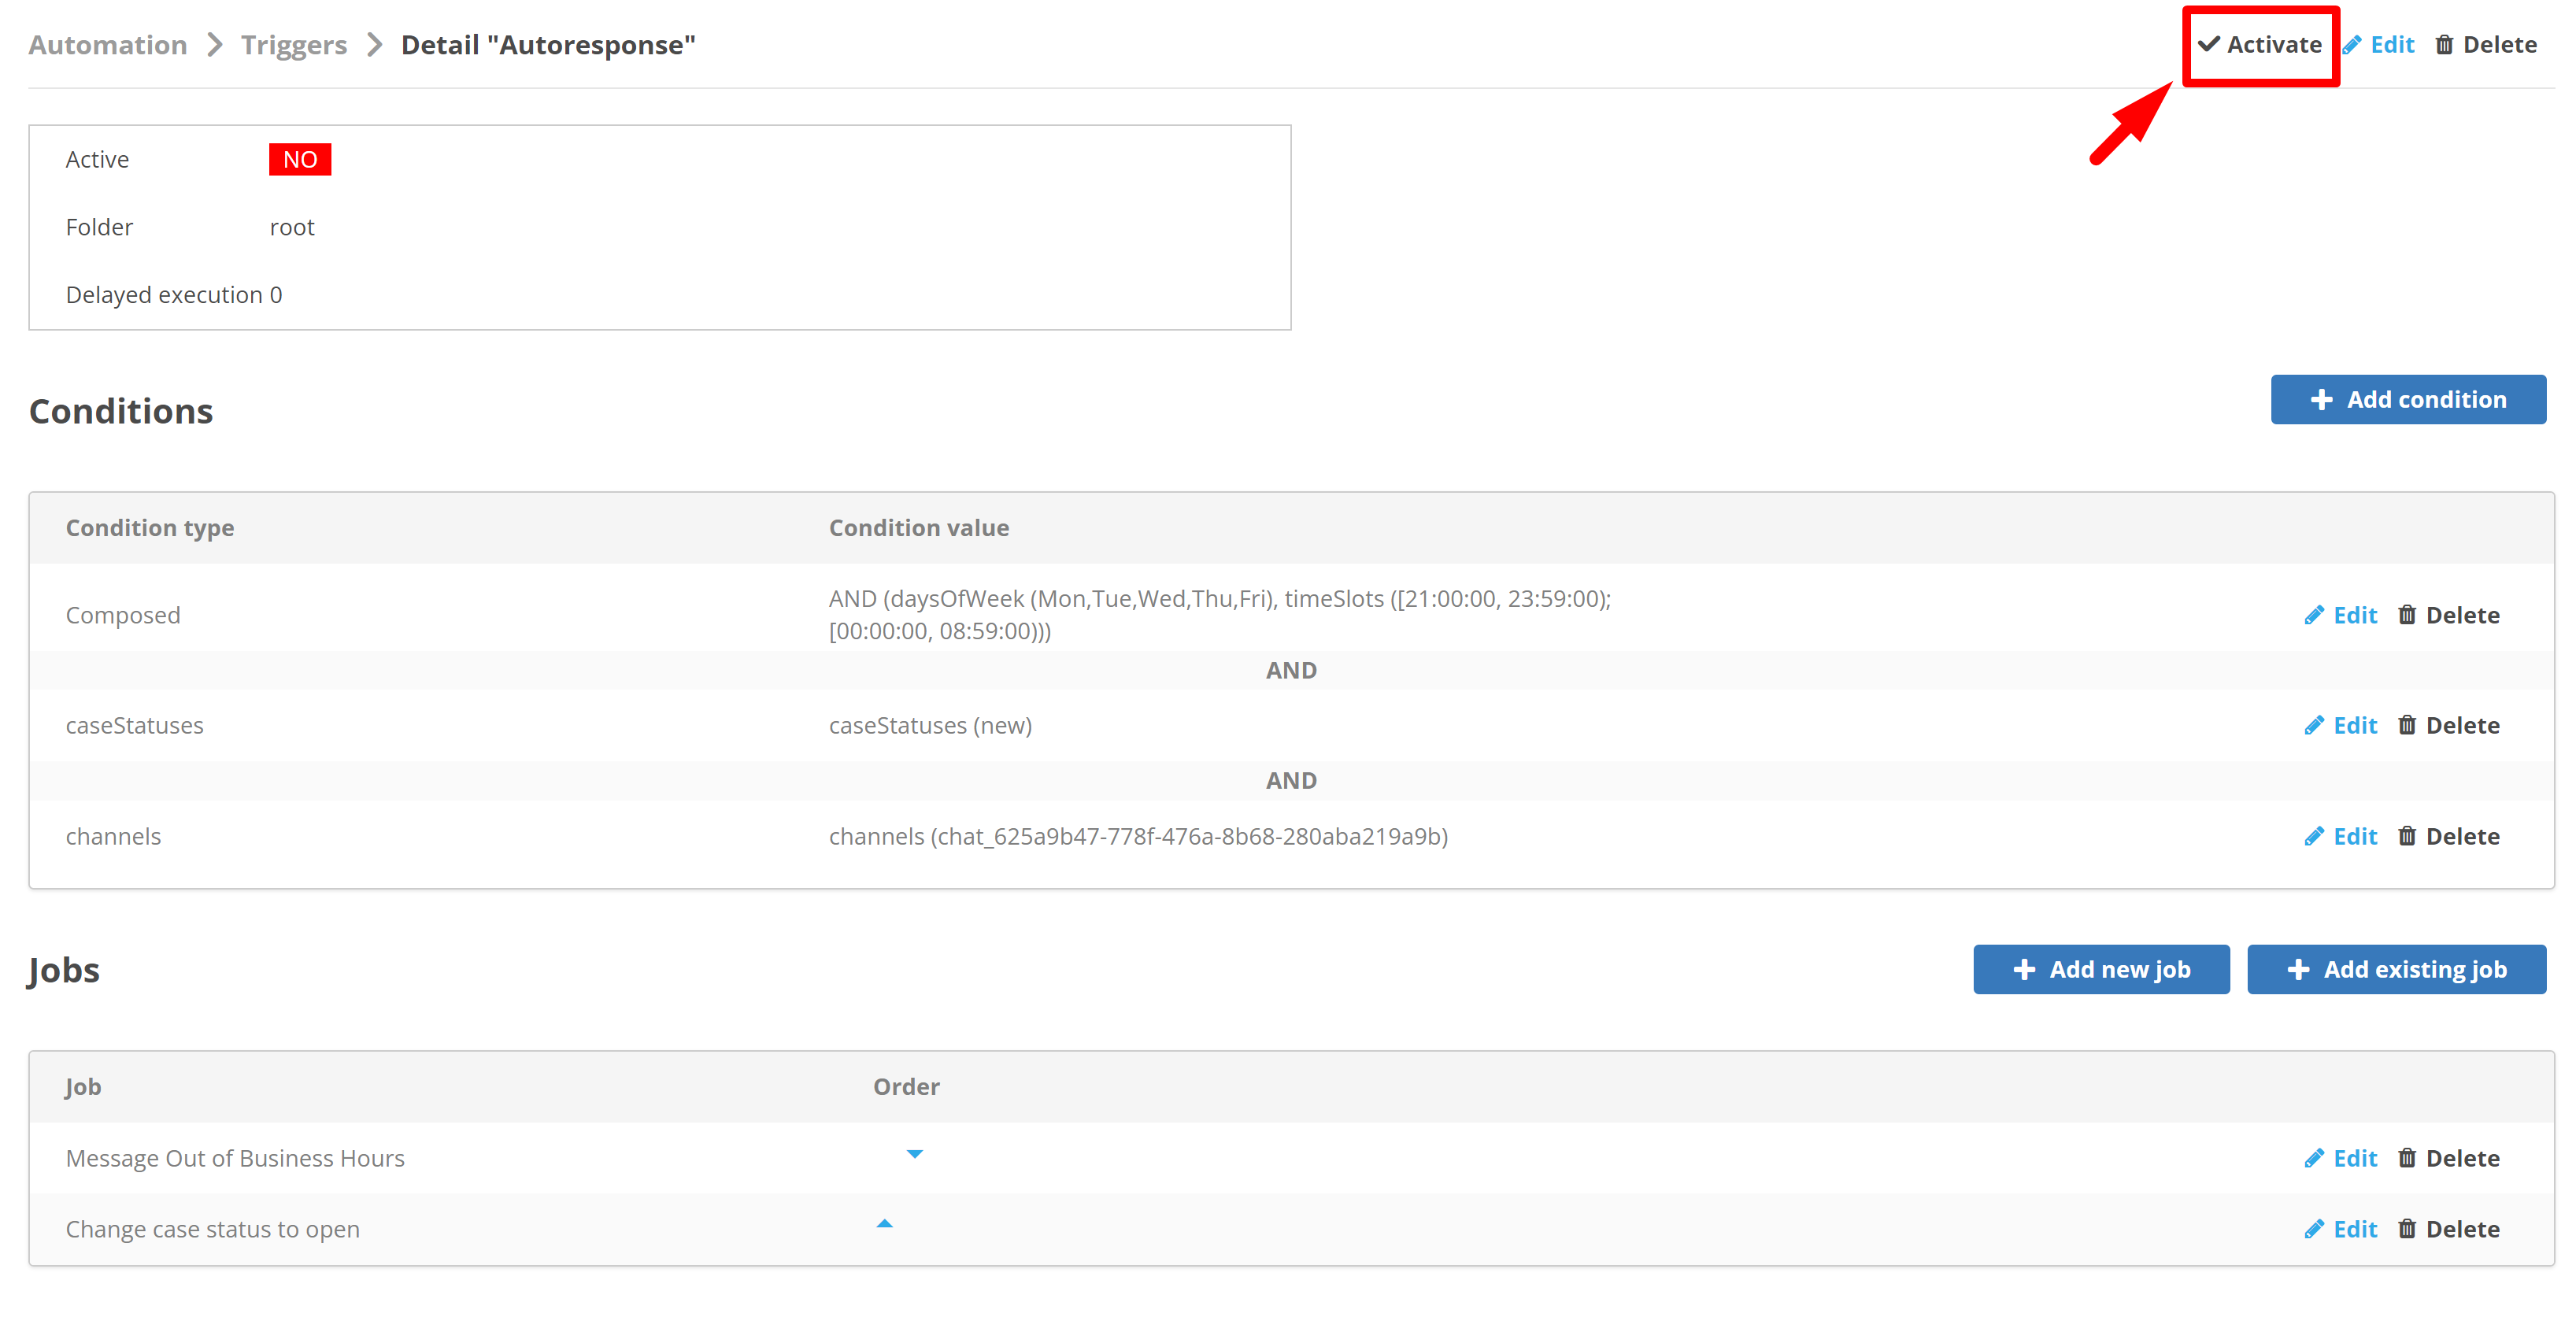Click the Add existing job button
This screenshot has width=2576, height=1317.
pos(2396,969)
